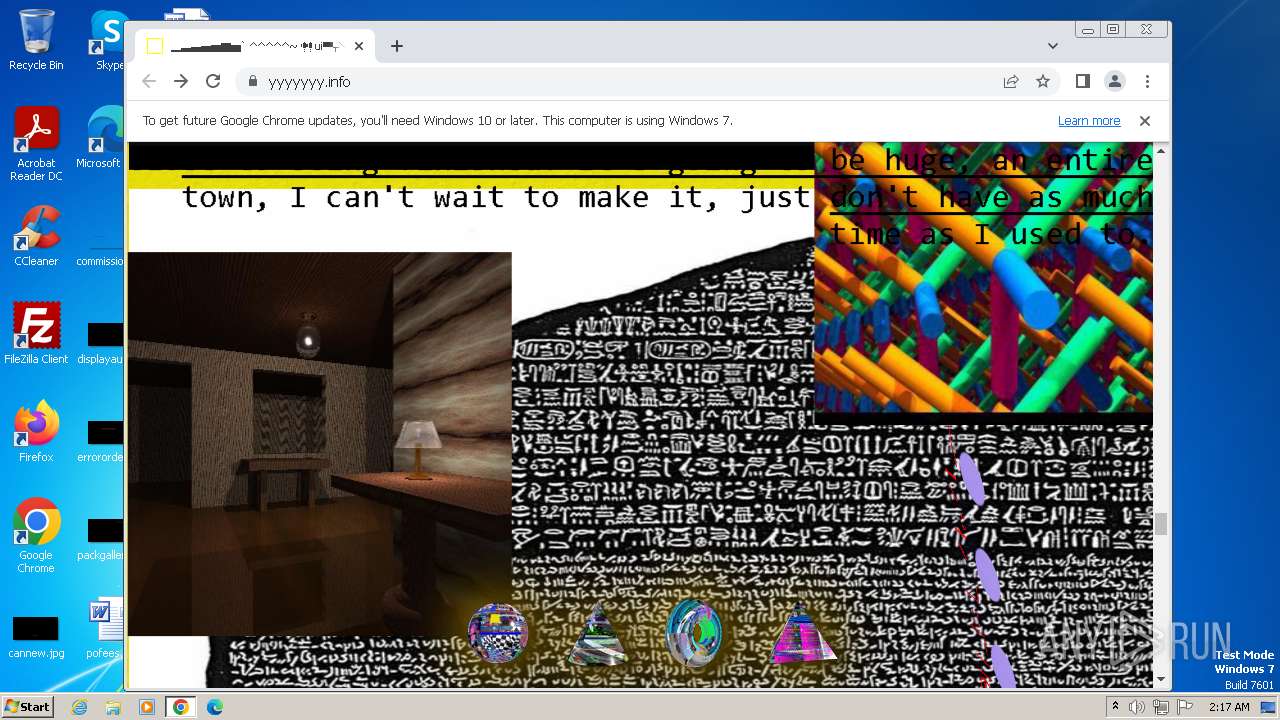Reload the yyyyyyy.info page
This screenshot has width=1280, height=720.
click(x=213, y=81)
